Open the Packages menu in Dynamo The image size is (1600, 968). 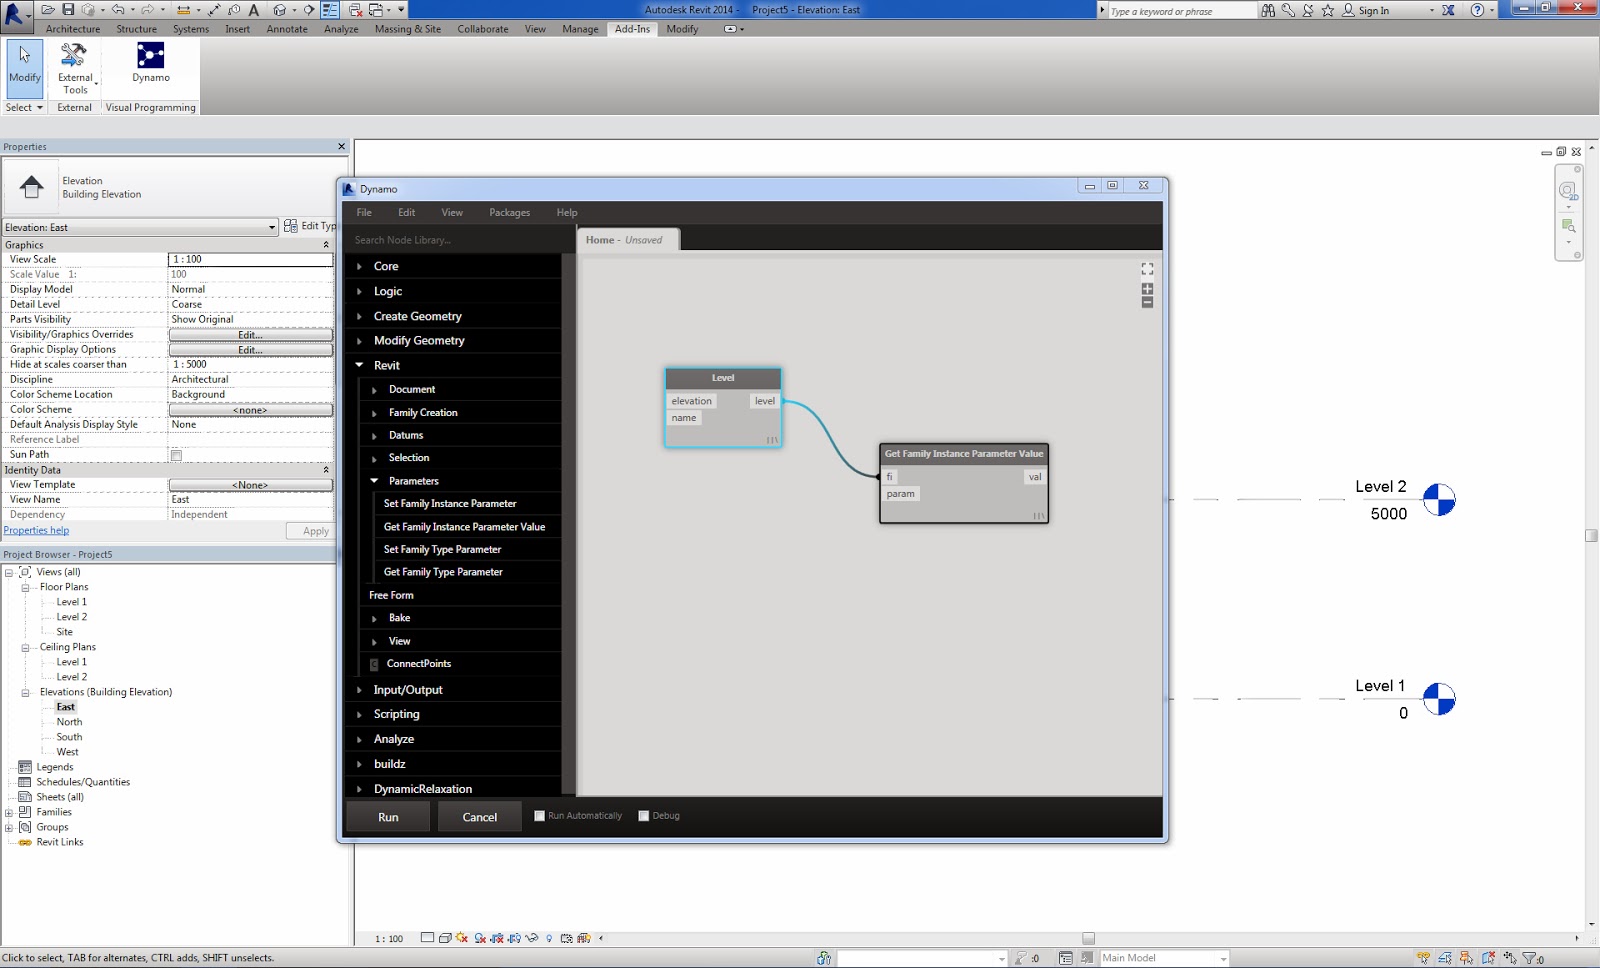pyautogui.click(x=509, y=212)
